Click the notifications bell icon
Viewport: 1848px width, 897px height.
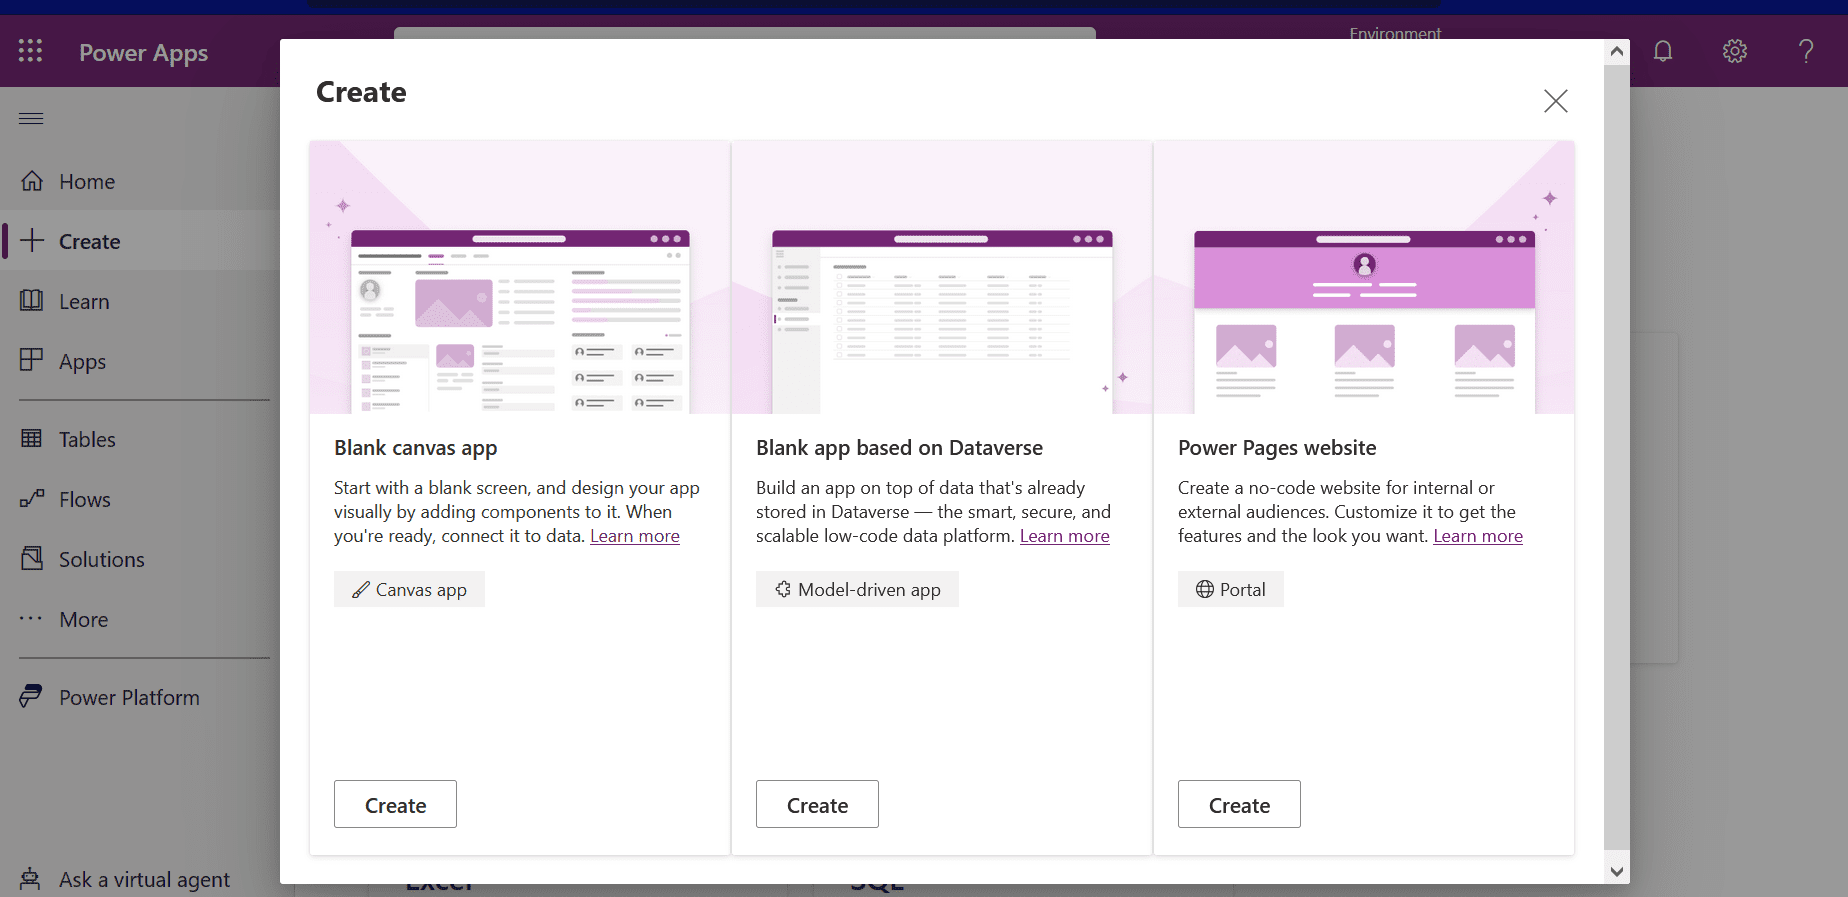pos(1662,51)
